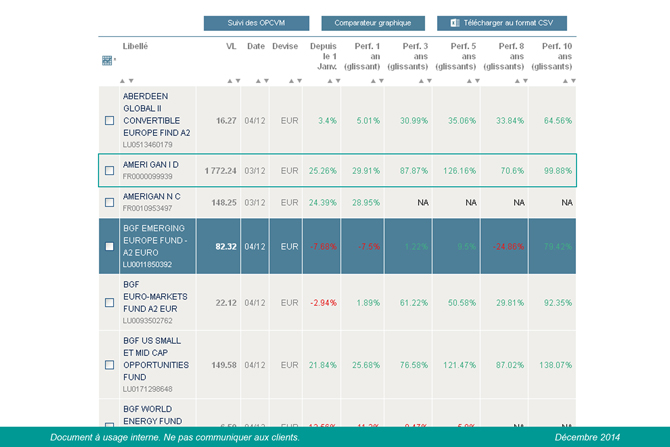The height and width of the screenshot is (447, 670).
Task: Select checkbox for BGF US Small Mid Cap
Action: (x=110, y=365)
